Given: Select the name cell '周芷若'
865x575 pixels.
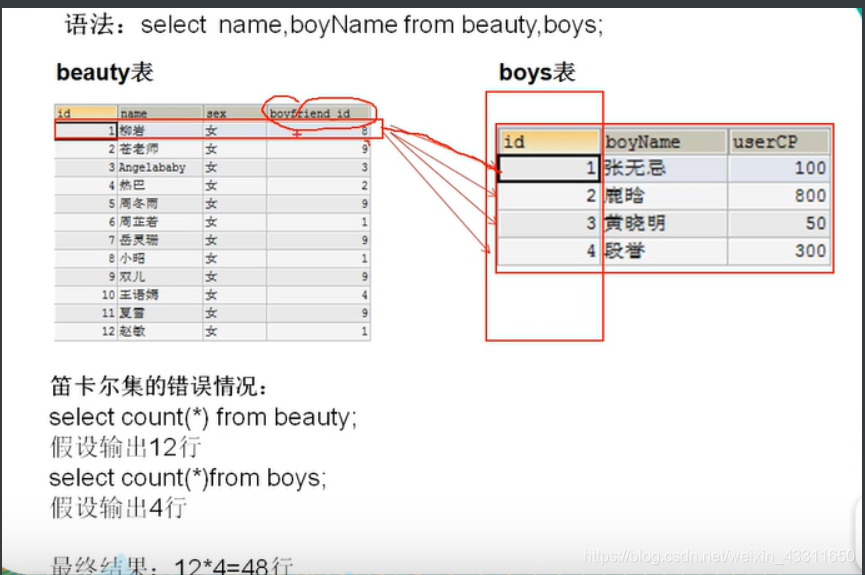Looking at the screenshot, I should point(160,222).
